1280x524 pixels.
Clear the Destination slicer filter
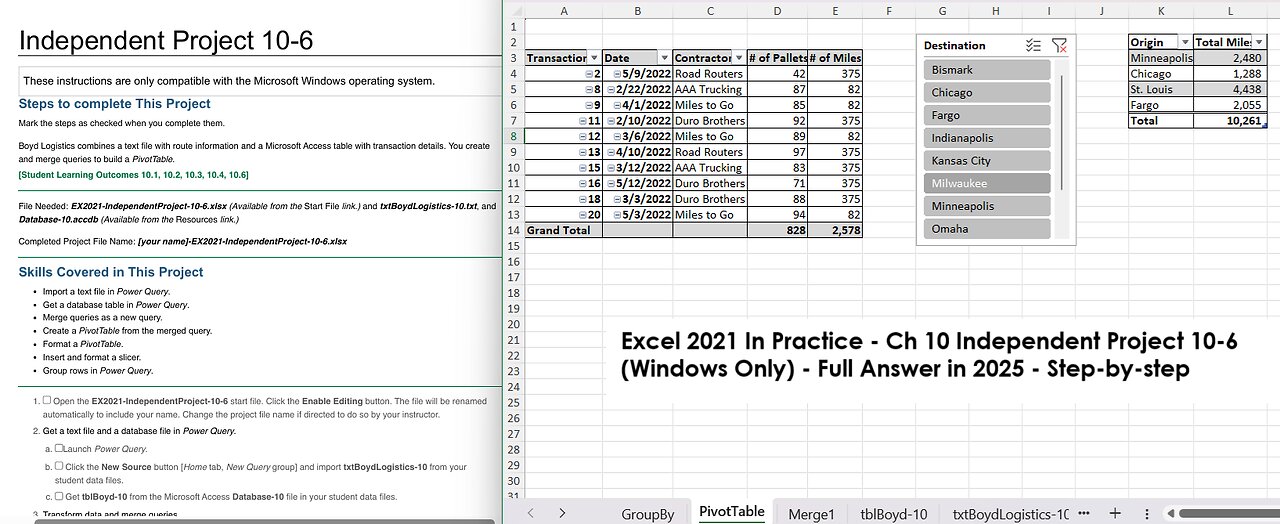(x=1059, y=46)
